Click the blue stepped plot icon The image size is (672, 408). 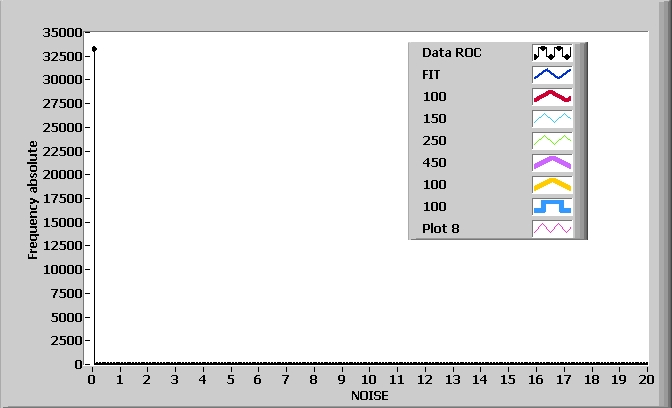552,206
